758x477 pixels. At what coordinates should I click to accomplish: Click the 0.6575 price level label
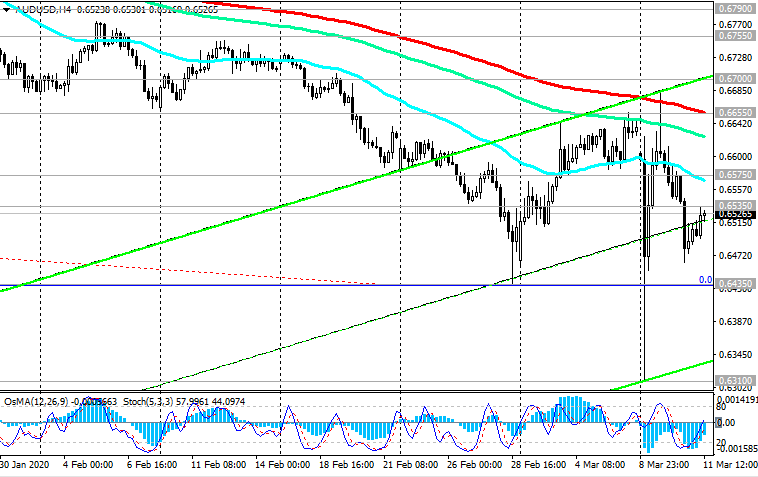pyautogui.click(x=734, y=175)
